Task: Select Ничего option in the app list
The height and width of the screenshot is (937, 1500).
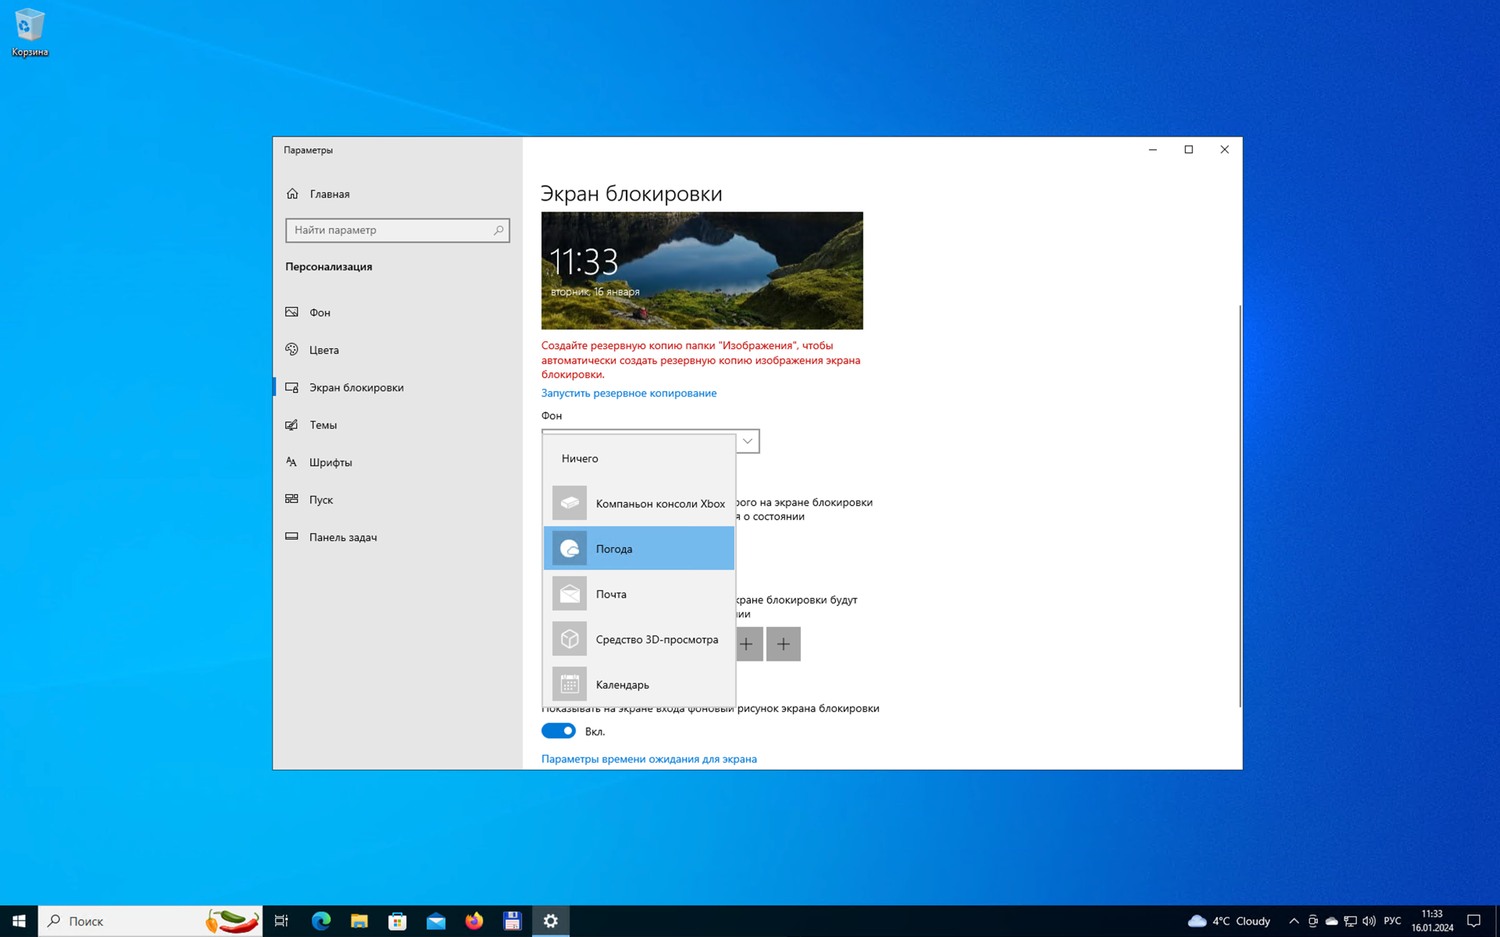Action: [x=580, y=459]
